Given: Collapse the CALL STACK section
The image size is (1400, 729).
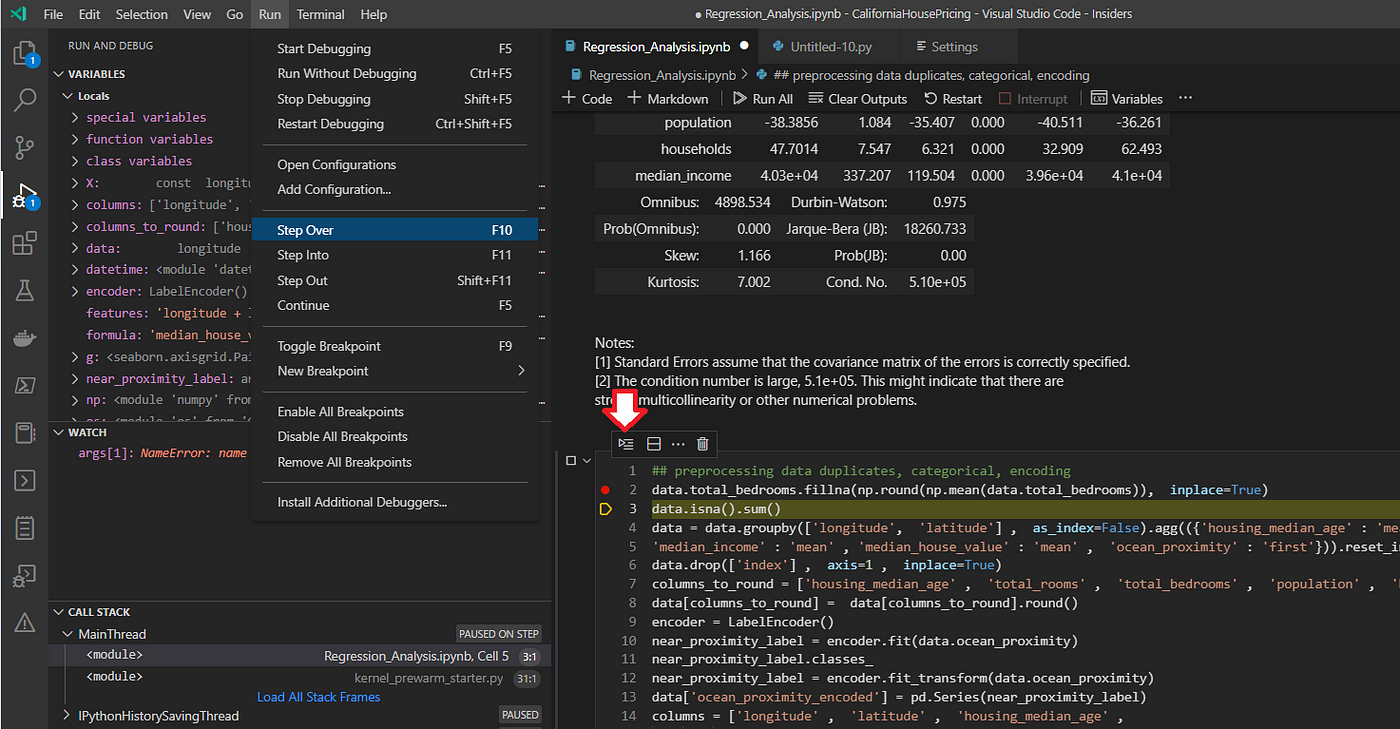Looking at the screenshot, I should point(59,612).
